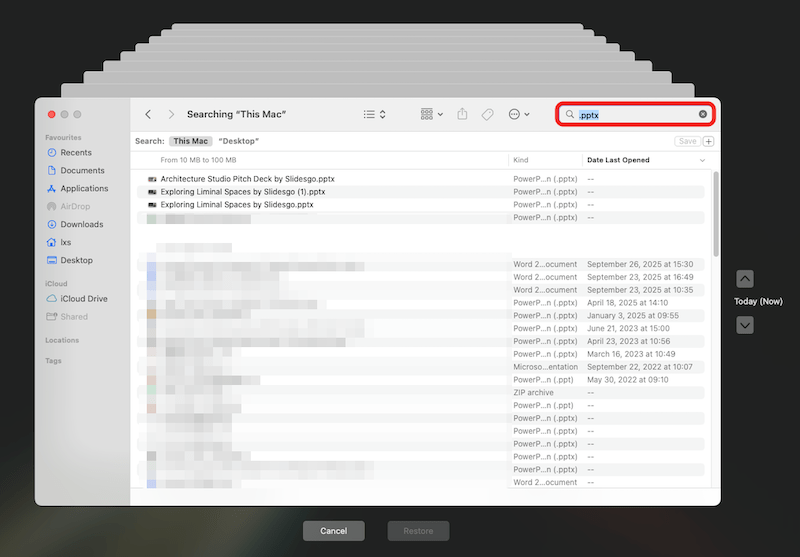Click the Tag icon in toolbar
800x557 pixels.
click(x=488, y=115)
